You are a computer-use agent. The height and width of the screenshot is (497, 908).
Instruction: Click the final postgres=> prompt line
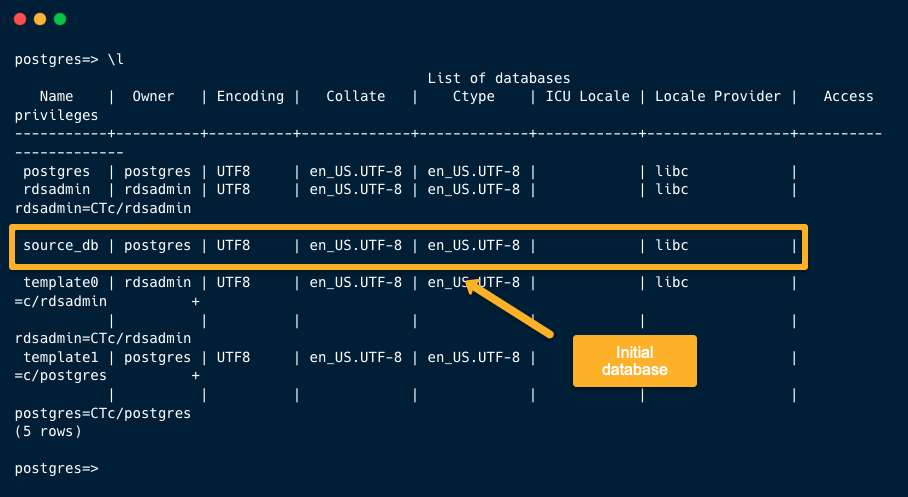tap(56, 469)
